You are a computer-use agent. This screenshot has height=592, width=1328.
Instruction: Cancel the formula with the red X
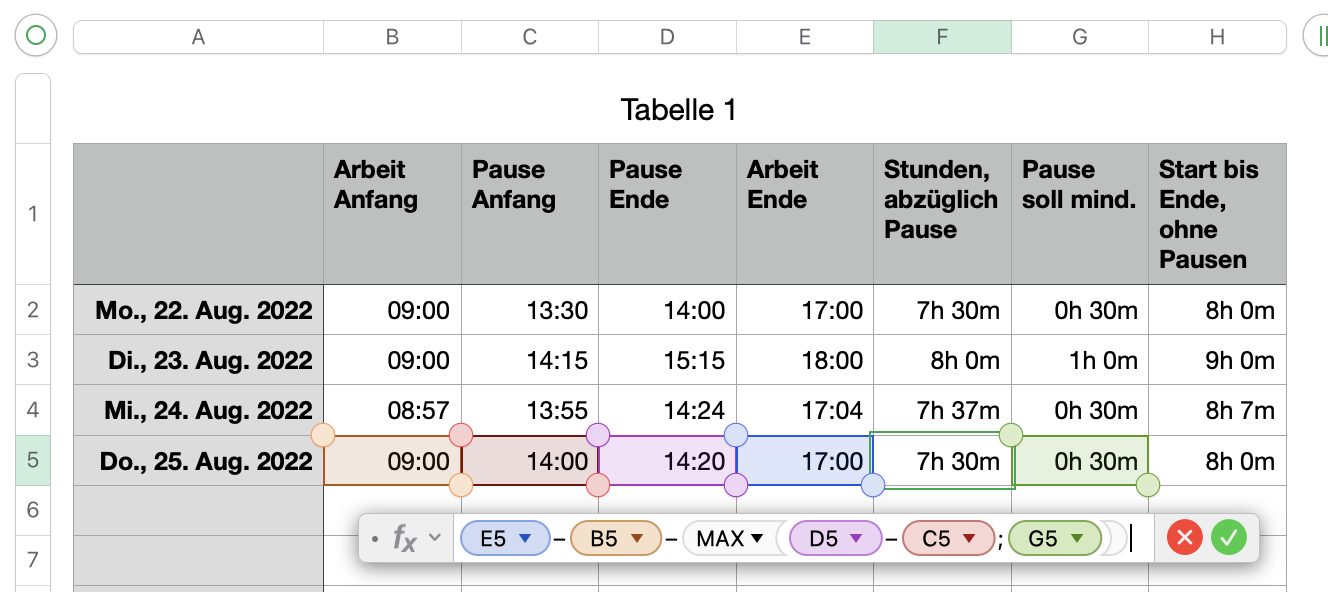pyautogui.click(x=1185, y=538)
